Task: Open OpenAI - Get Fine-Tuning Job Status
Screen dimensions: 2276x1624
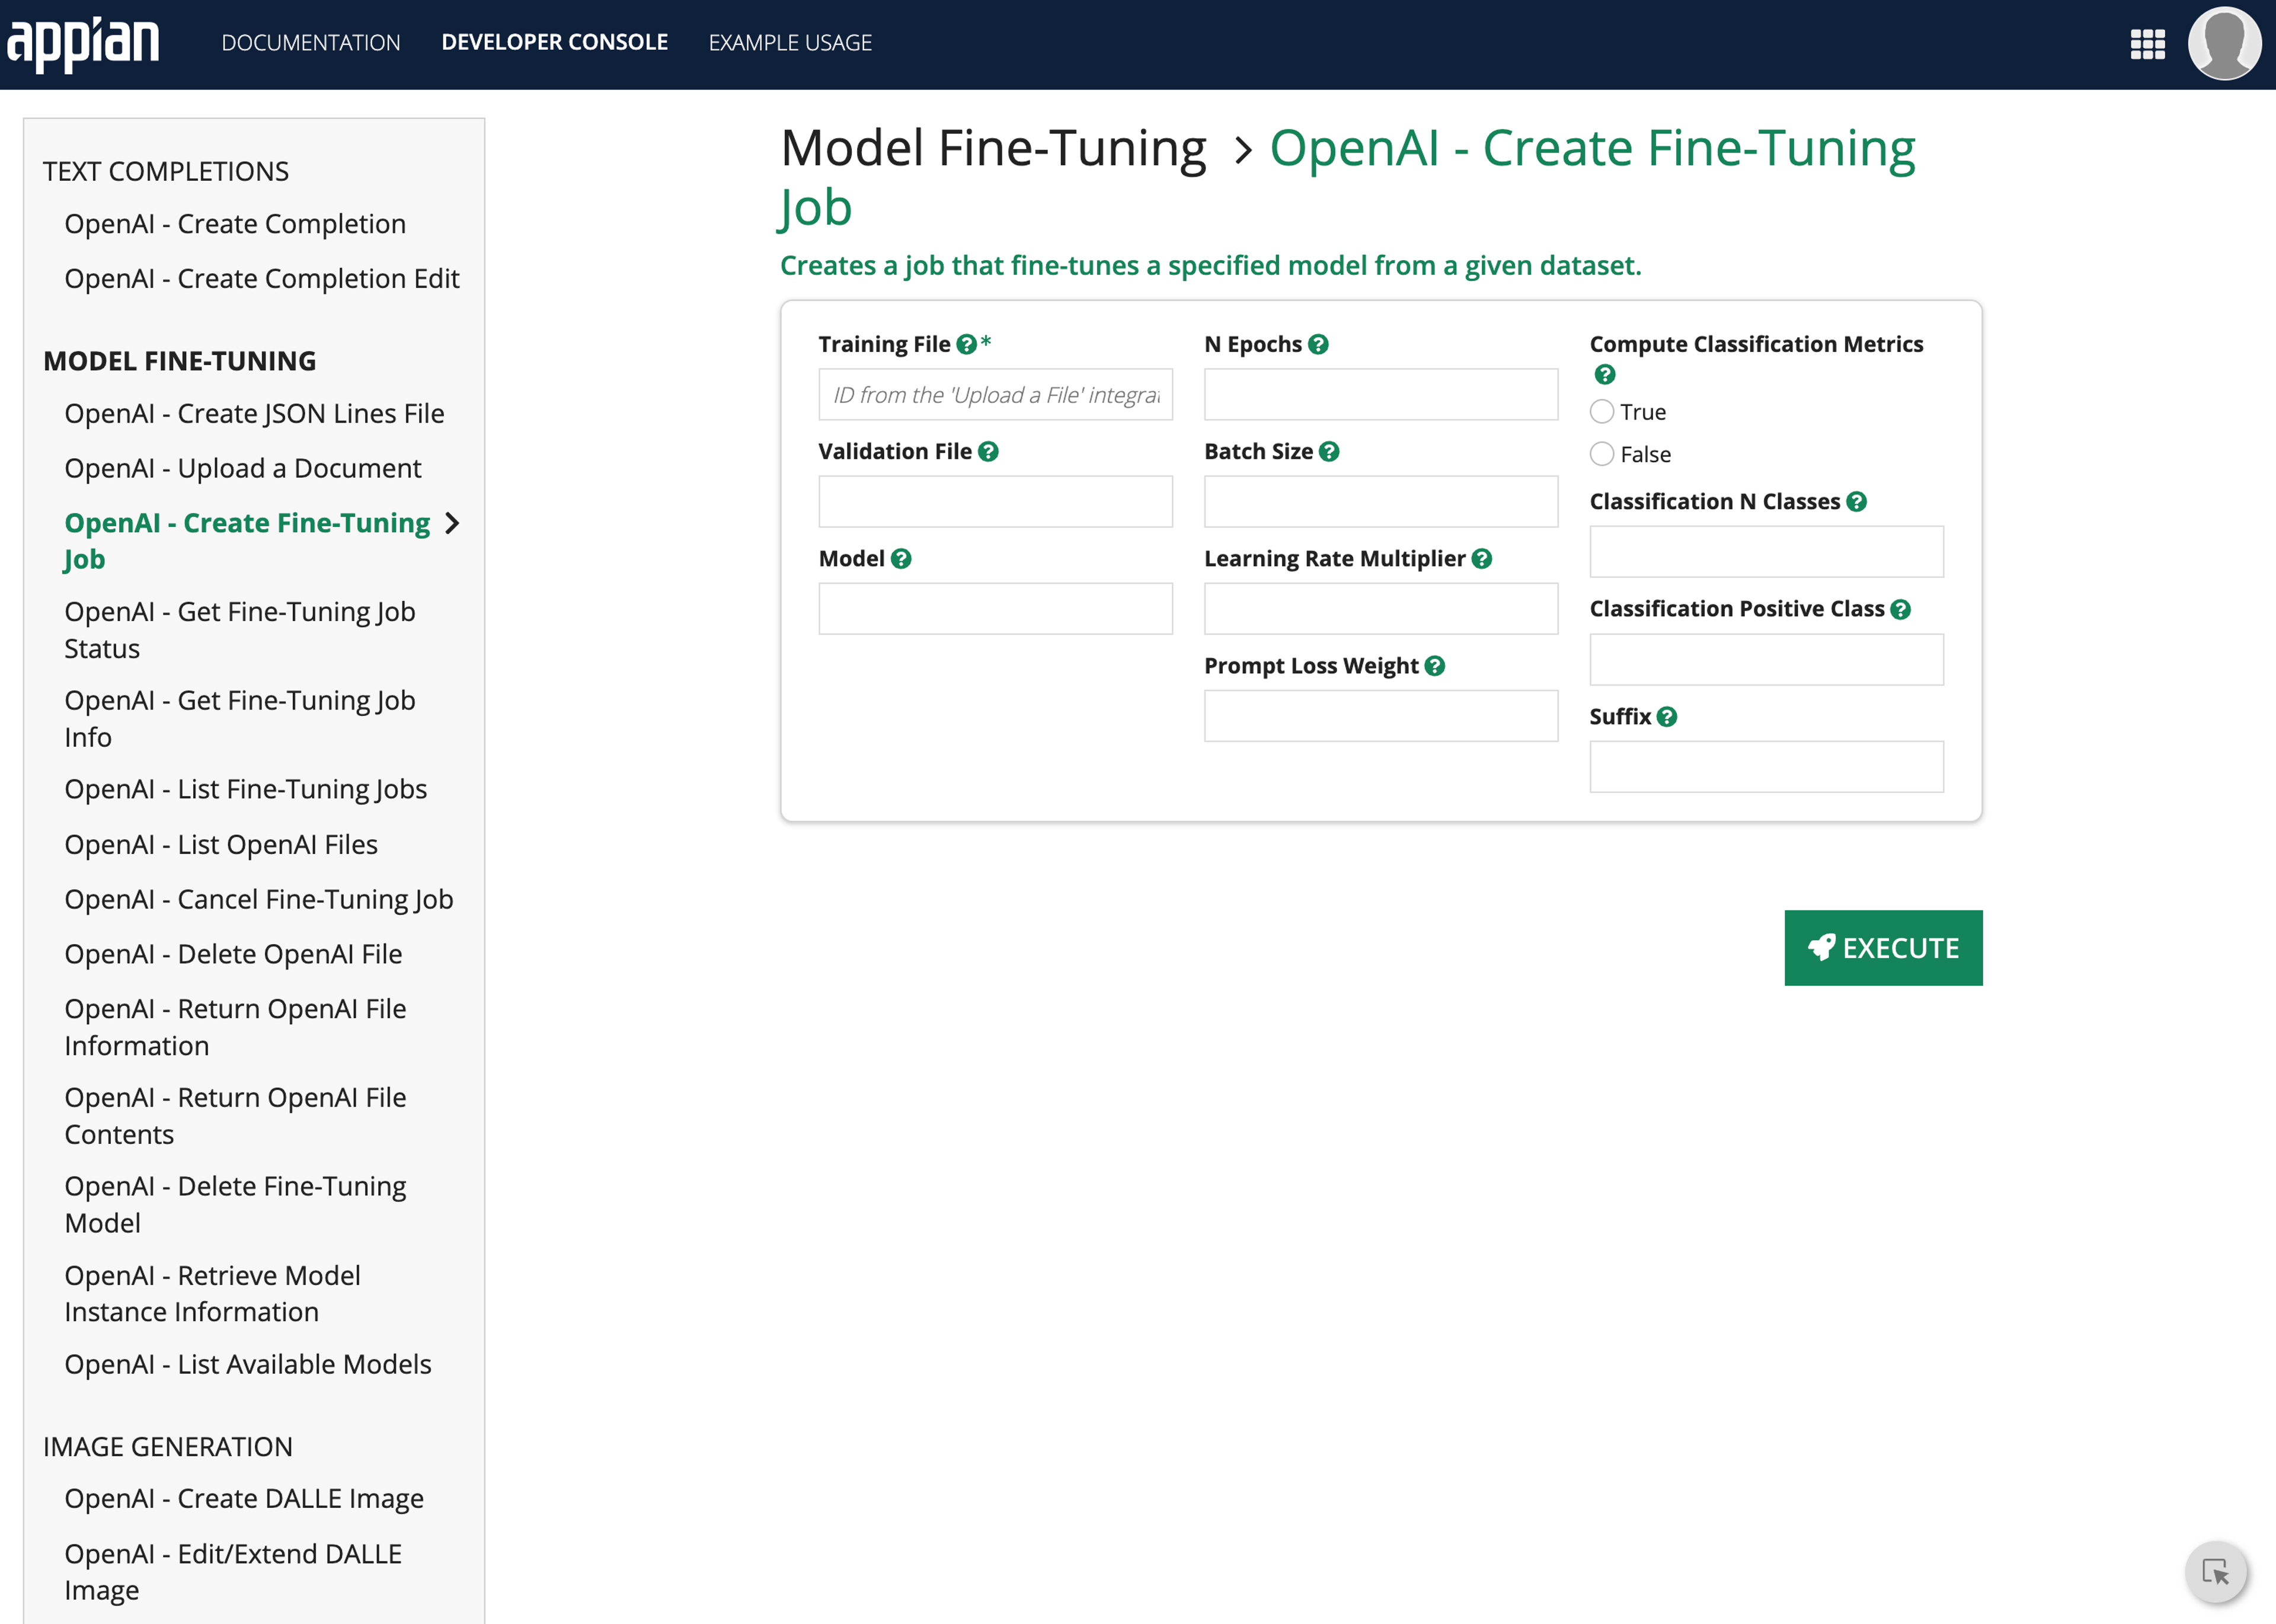Action: (240, 630)
